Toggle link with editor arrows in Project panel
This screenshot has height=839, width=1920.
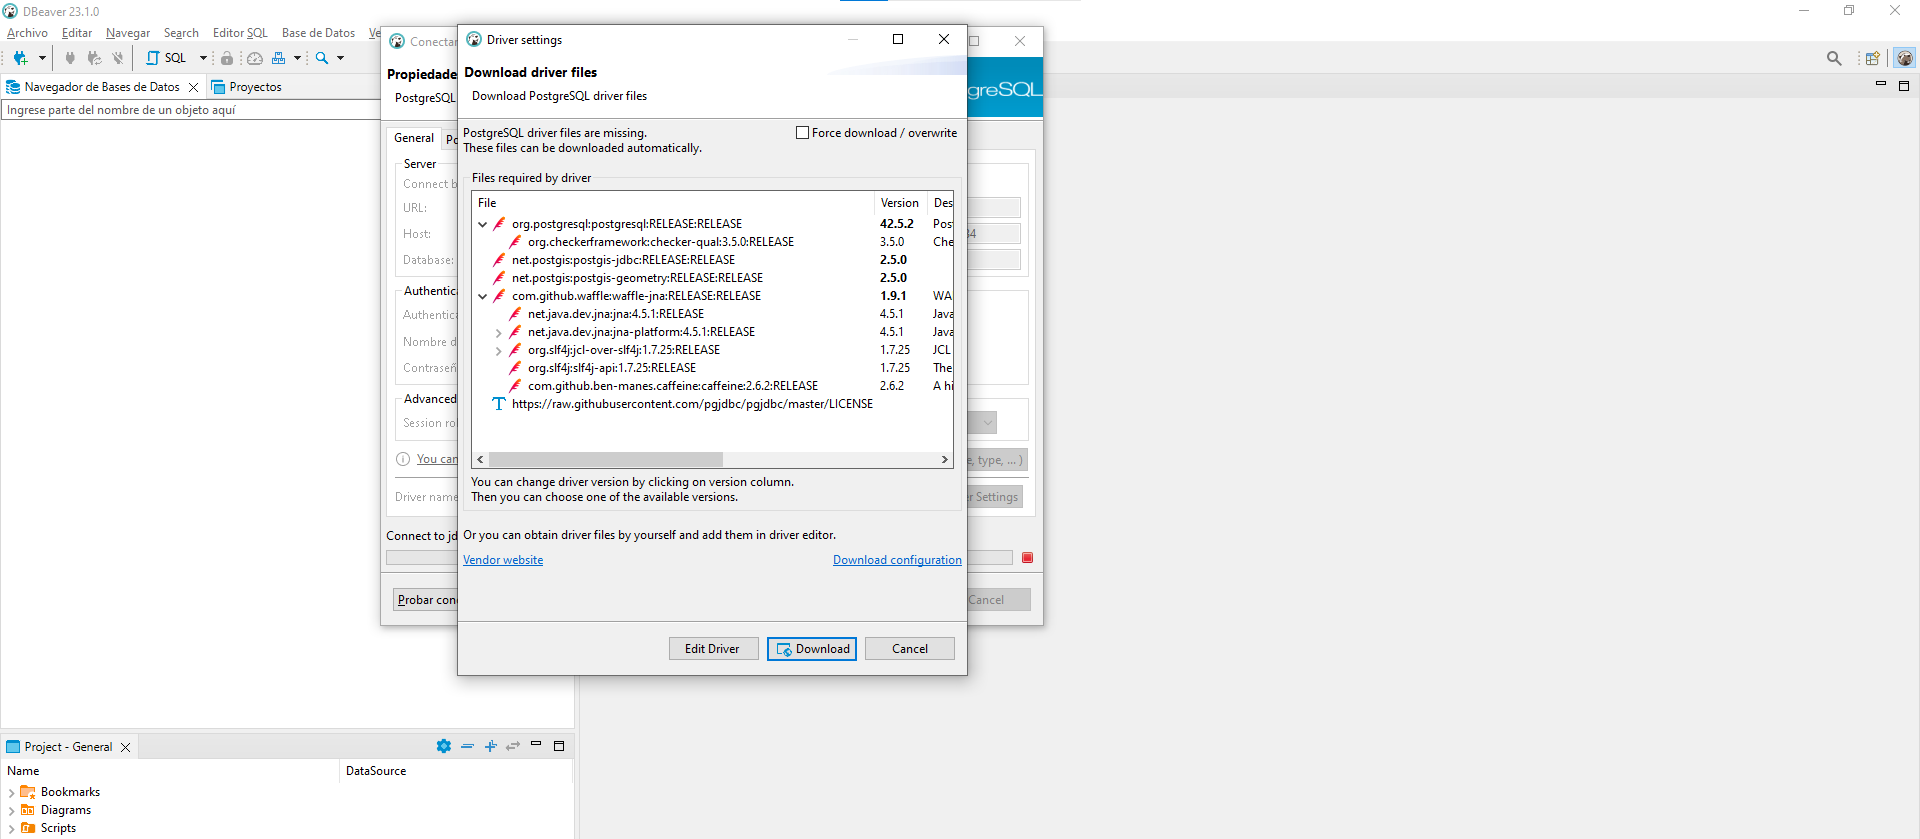tap(513, 746)
